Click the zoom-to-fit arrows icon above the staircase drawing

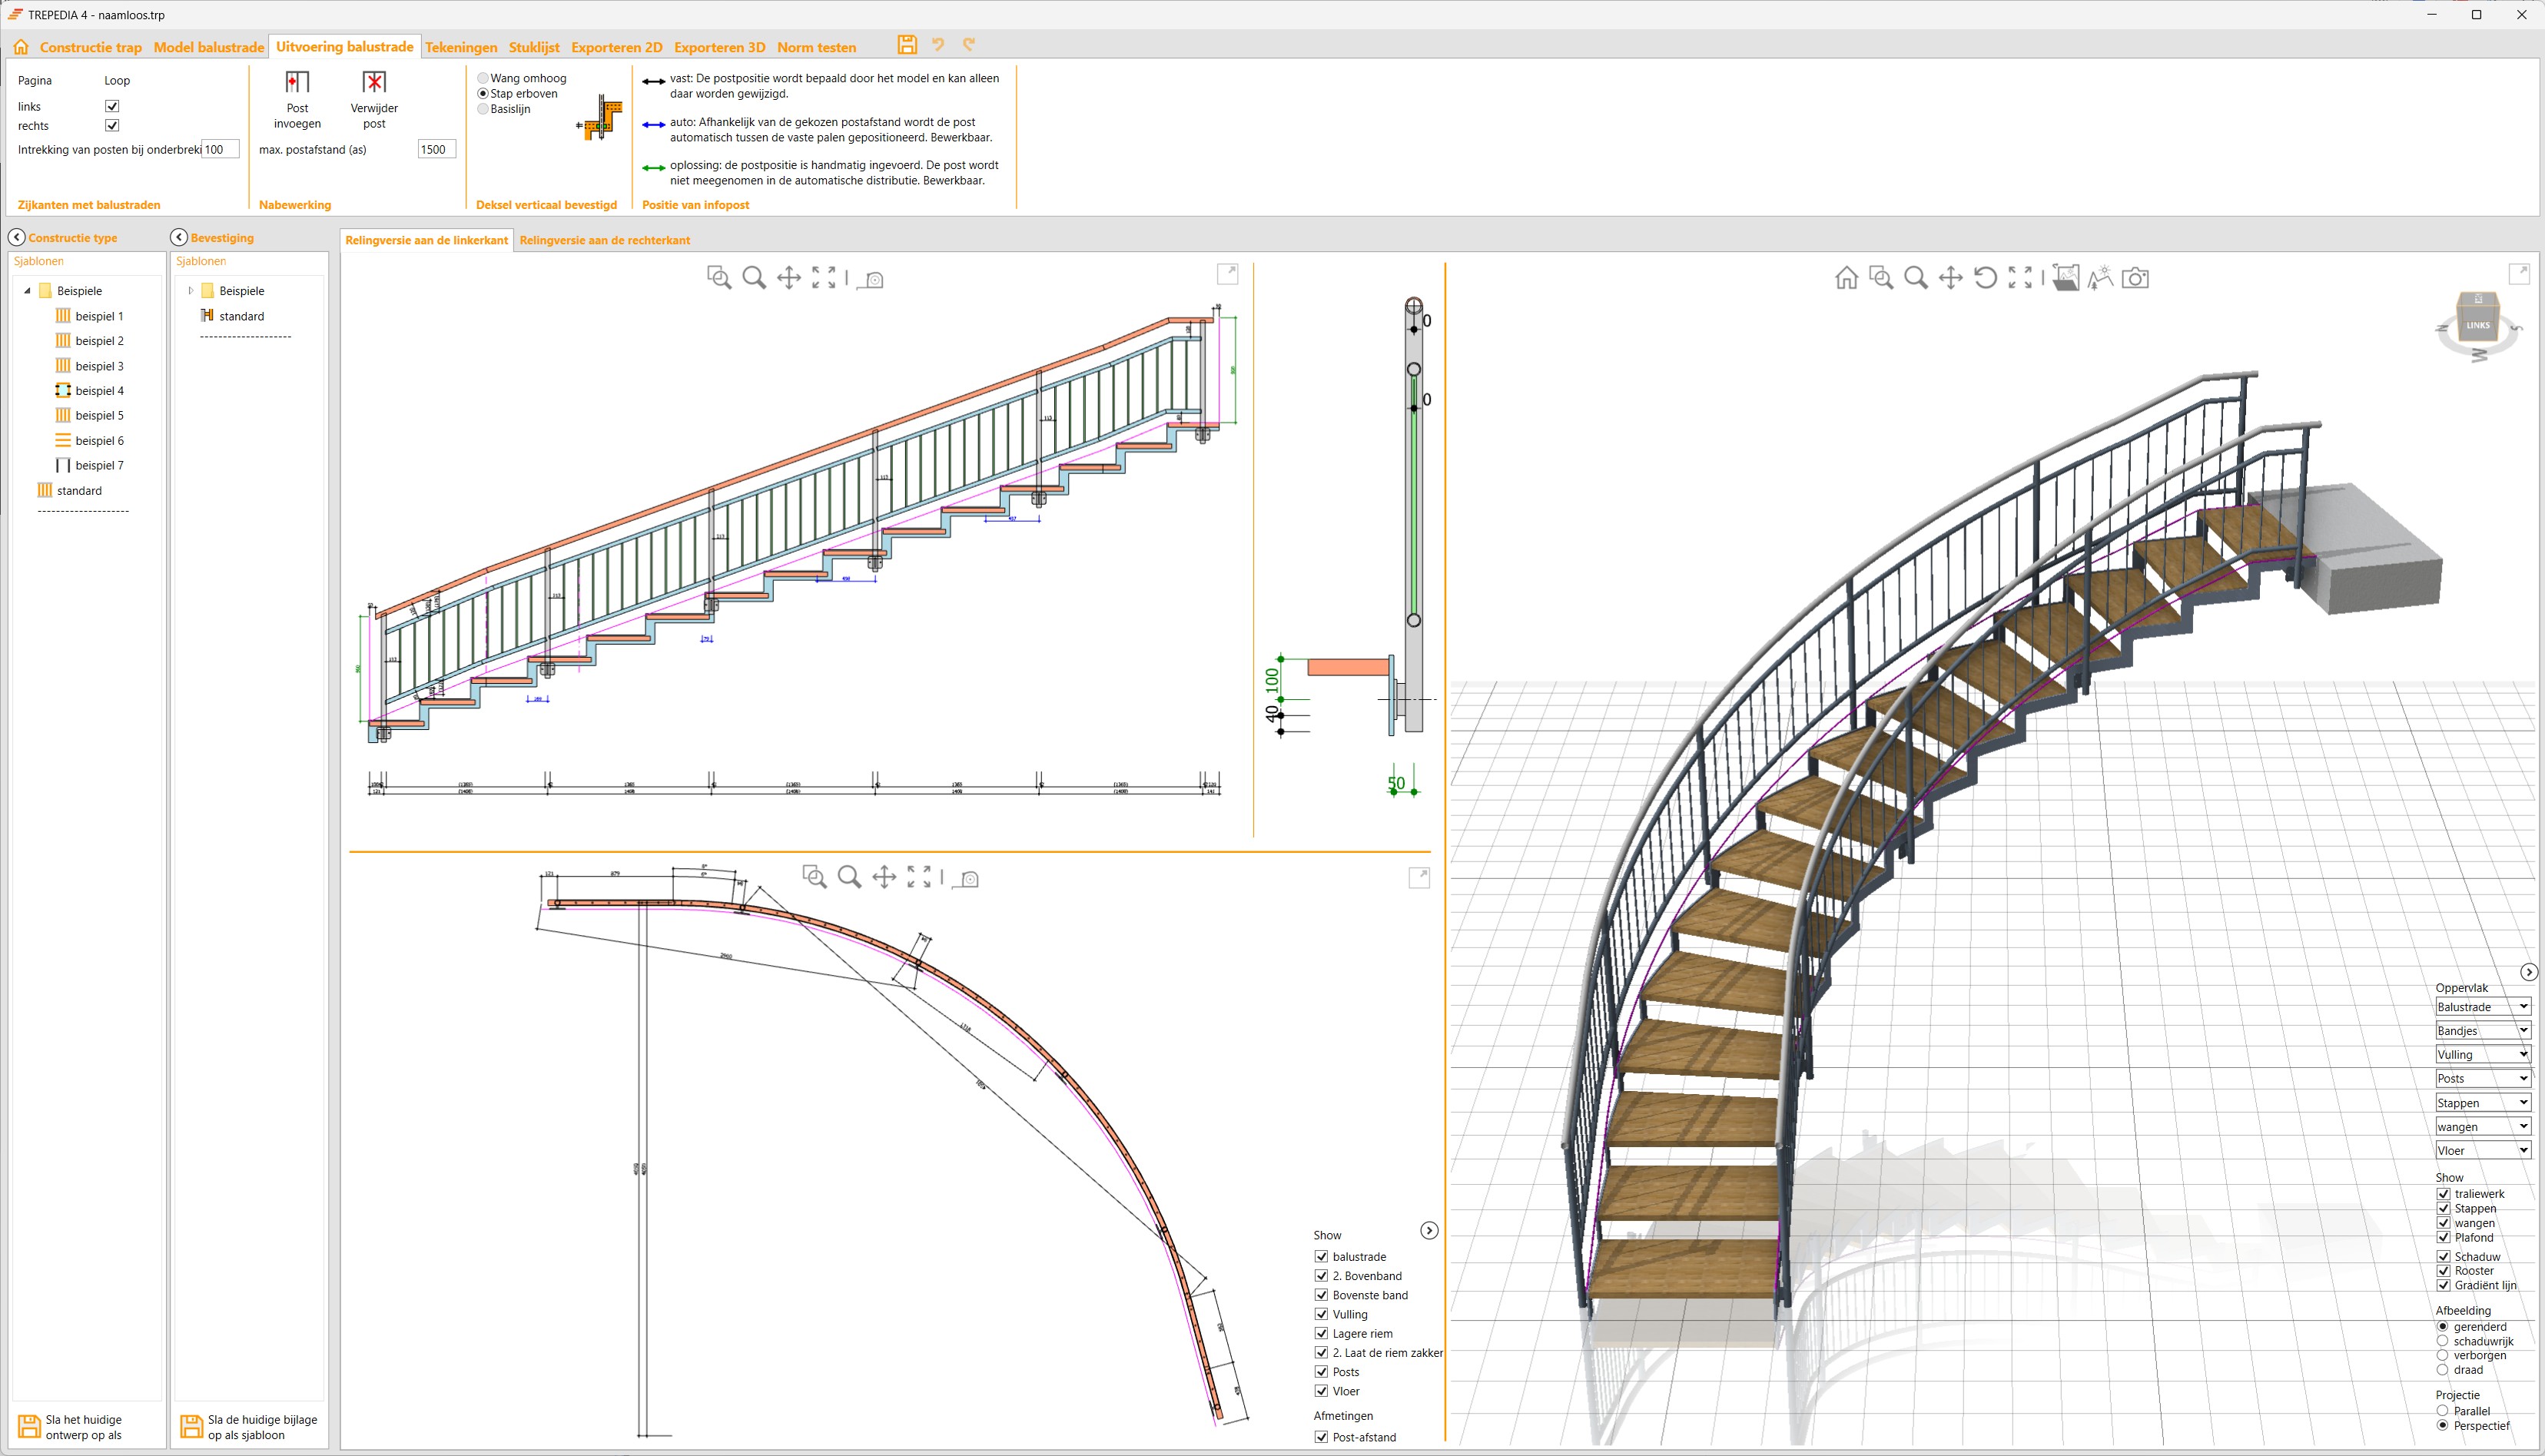pyautogui.click(x=823, y=280)
